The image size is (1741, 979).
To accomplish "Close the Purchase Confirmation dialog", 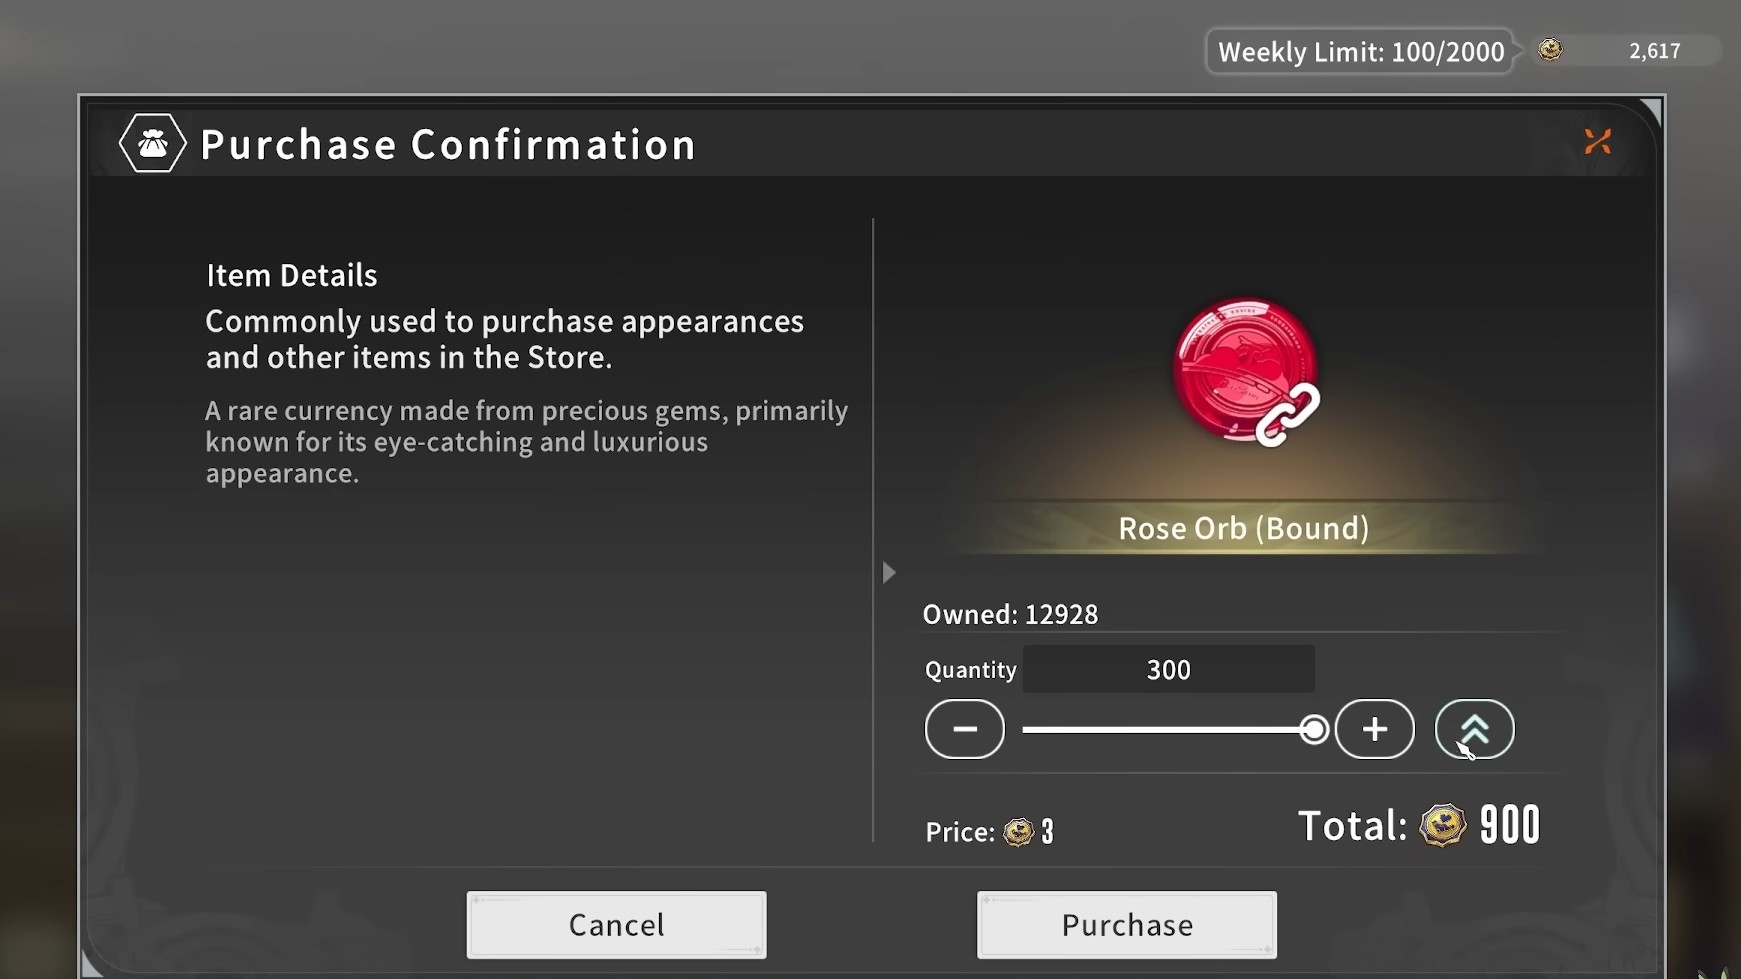I will 1597,142.
